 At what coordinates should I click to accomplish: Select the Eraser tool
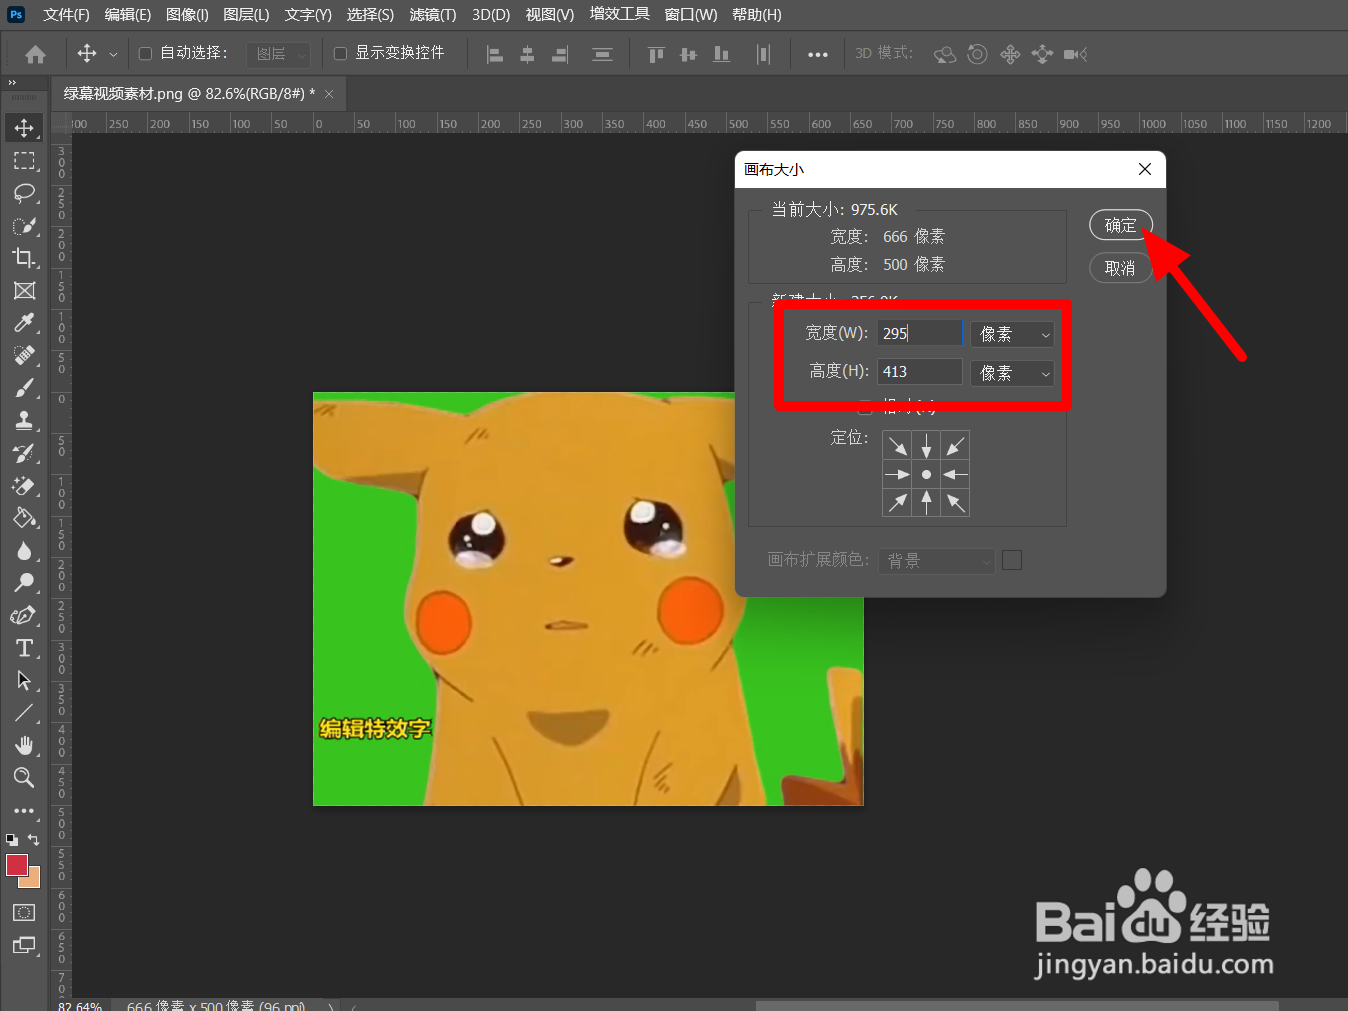coord(24,486)
